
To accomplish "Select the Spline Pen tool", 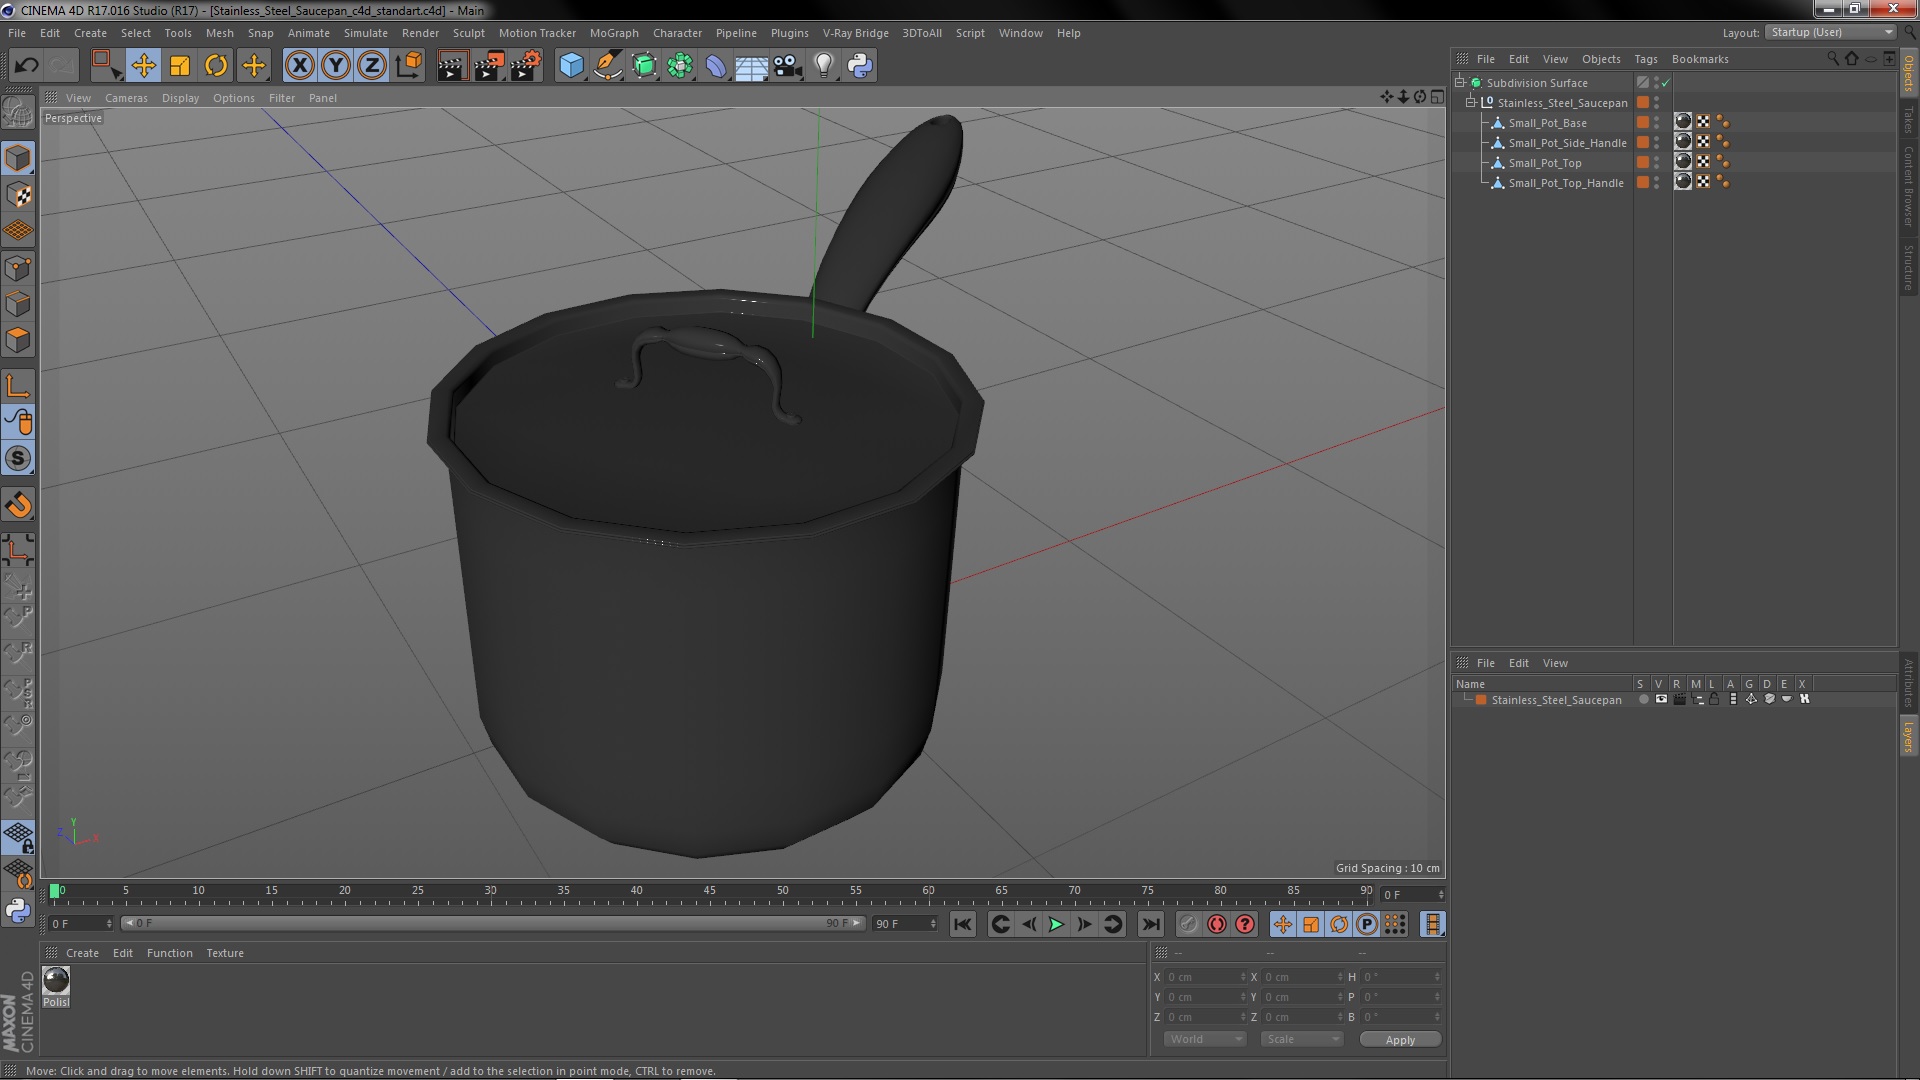I will tap(607, 66).
